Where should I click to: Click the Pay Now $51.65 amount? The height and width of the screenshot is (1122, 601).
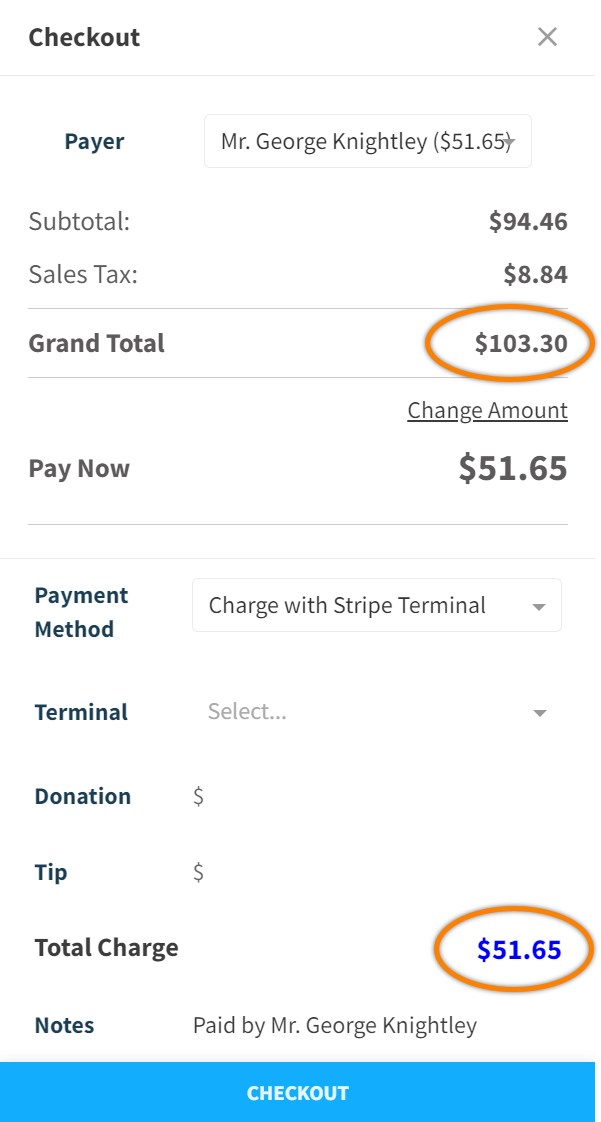[x=512, y=468]
